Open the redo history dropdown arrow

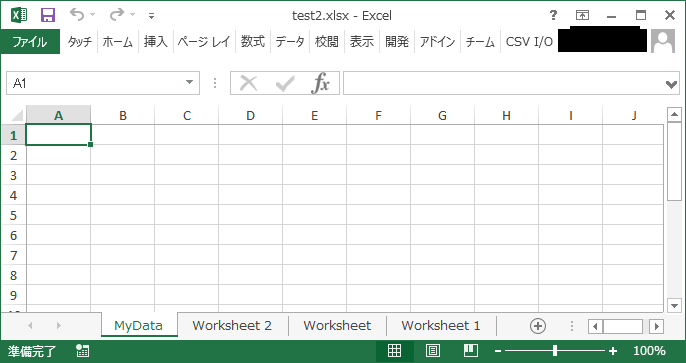(x=132, y=15)
